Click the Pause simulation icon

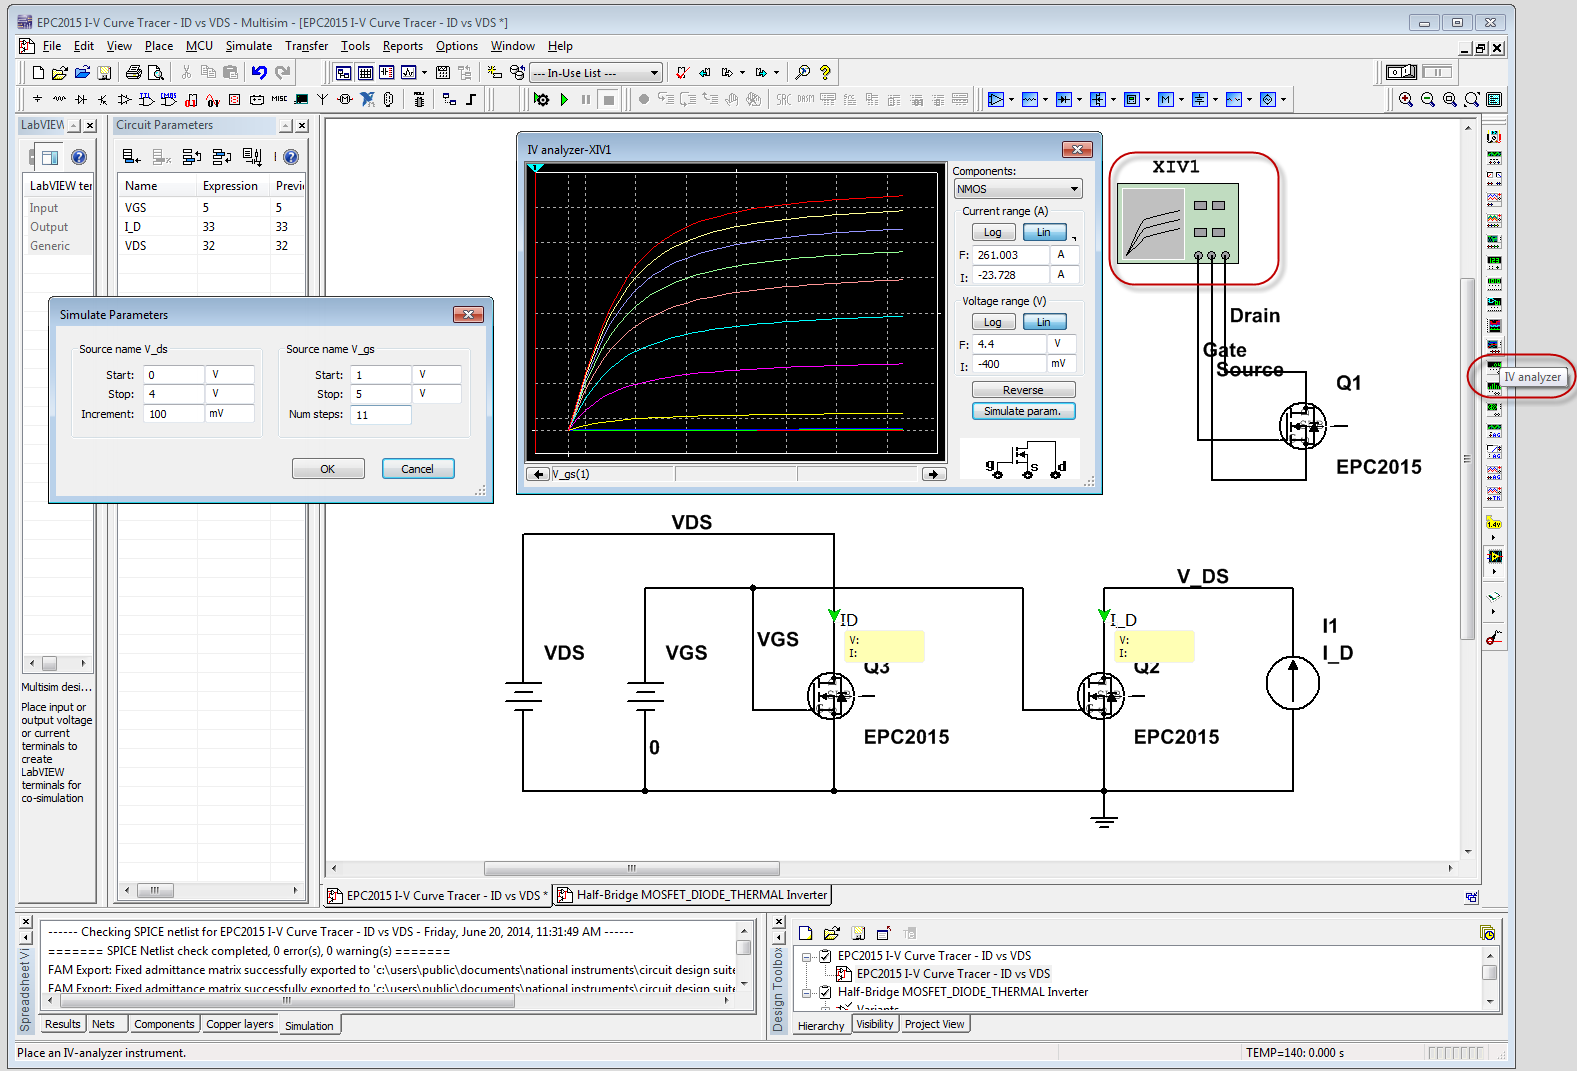point(586,100)
